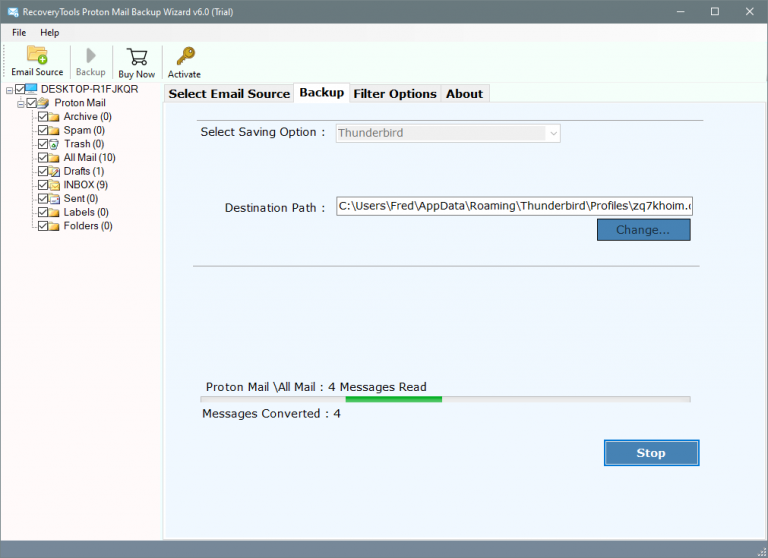Screen dimensions: 768x558
Task: Click the Stop button
Action: (651, 453)
